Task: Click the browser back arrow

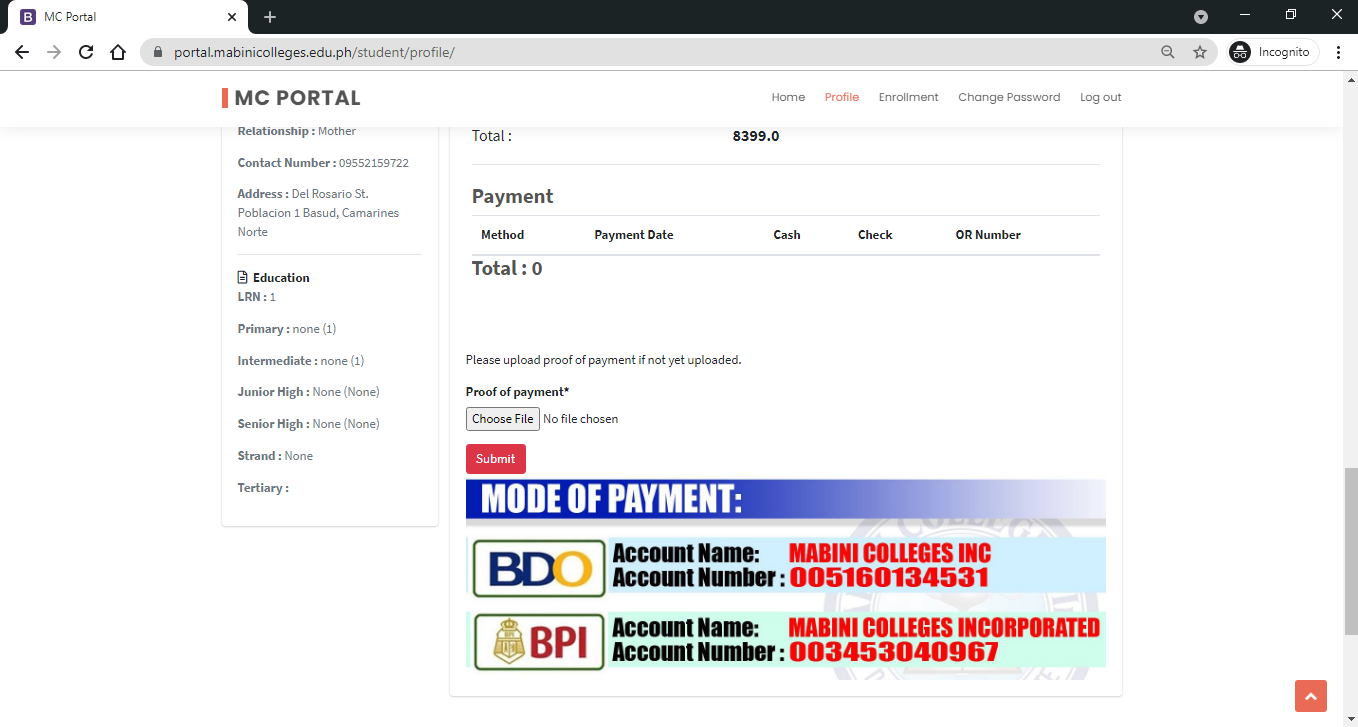Action: 22,52
